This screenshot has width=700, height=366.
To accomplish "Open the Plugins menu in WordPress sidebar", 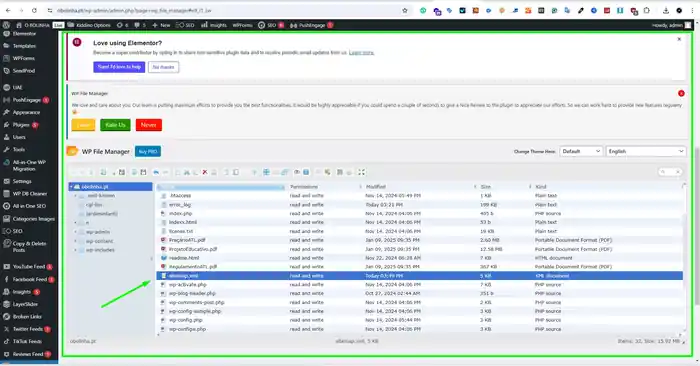I will 21,125.
